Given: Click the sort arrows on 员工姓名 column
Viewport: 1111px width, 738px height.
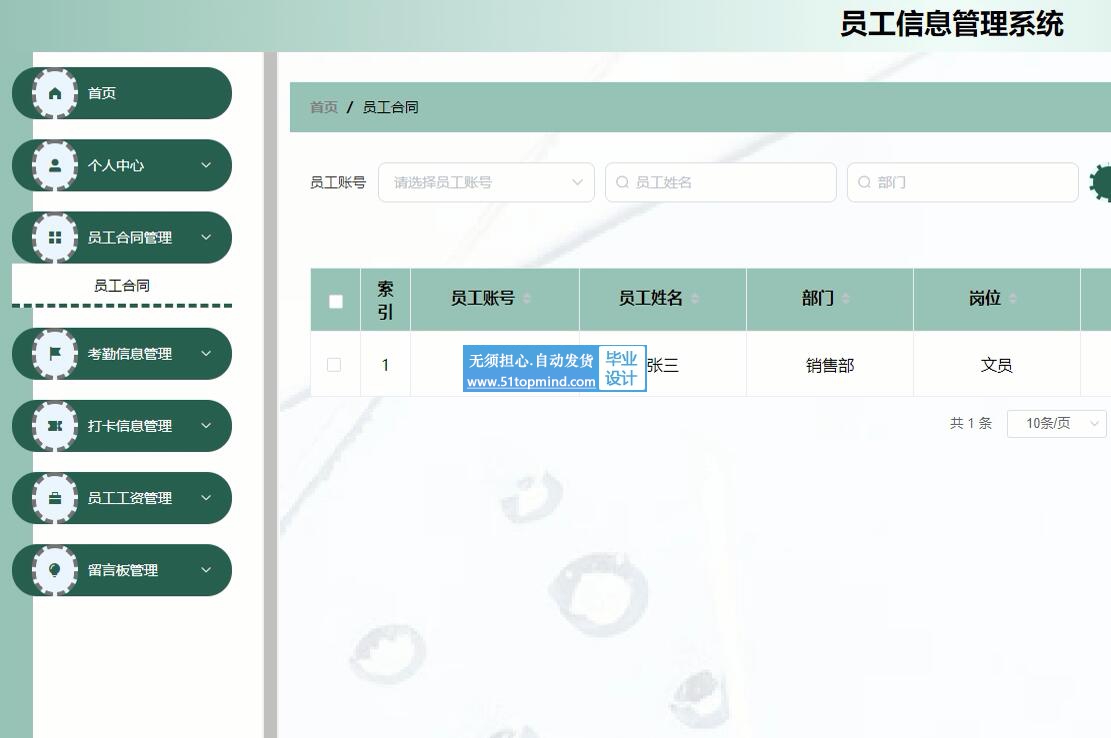Looking at the screenshot, I should 694,299.
